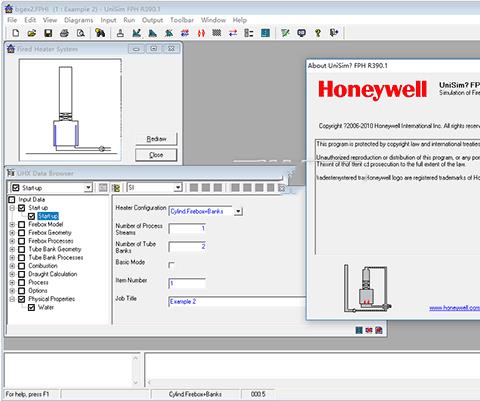This screenshot has height=401, width=480.
Task: Open Print Preview from the toolbar
Action: coord(80,33)
